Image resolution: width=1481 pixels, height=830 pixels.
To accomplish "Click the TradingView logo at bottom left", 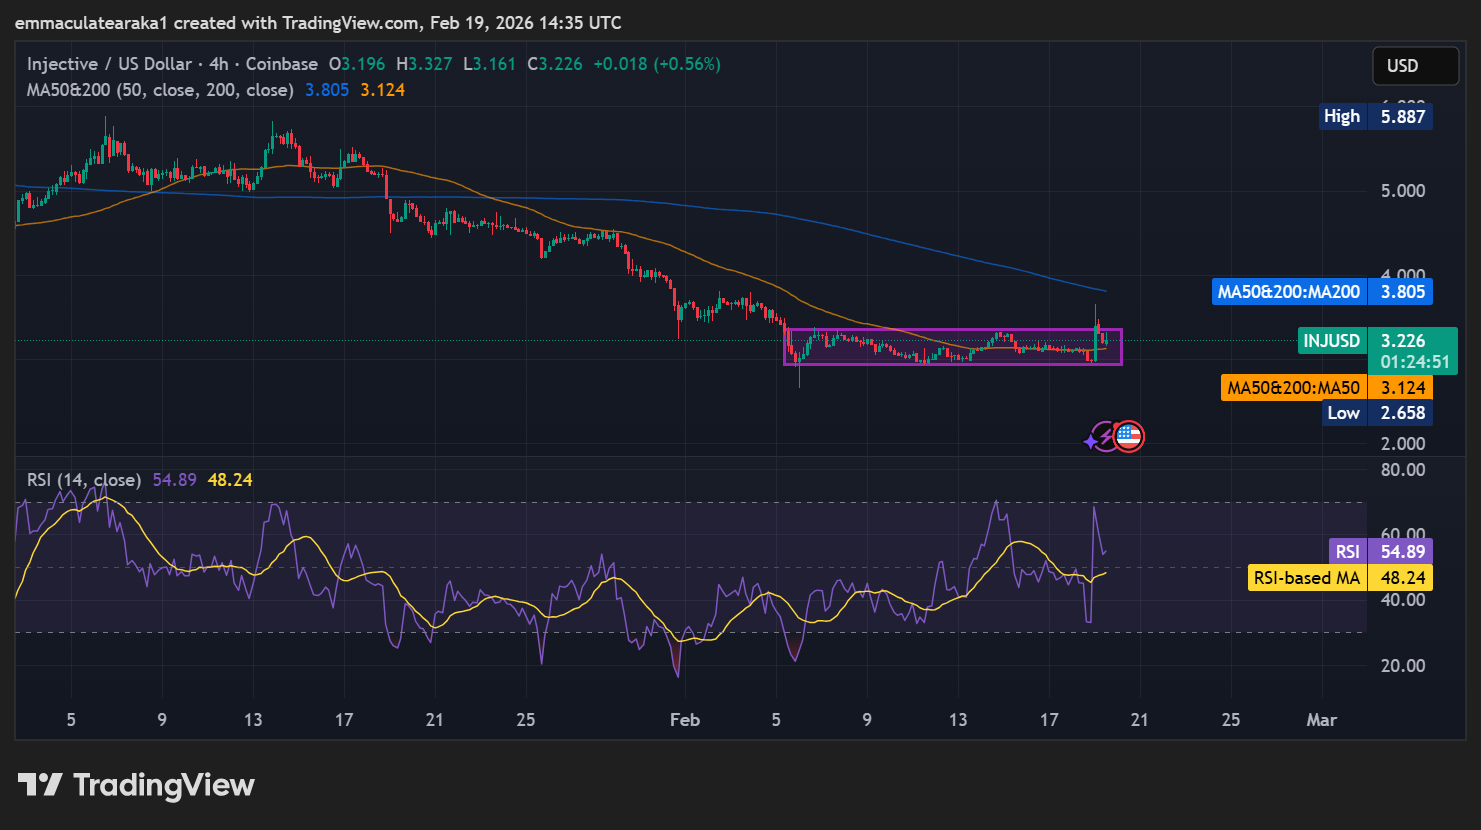I will tap(136, 786).
